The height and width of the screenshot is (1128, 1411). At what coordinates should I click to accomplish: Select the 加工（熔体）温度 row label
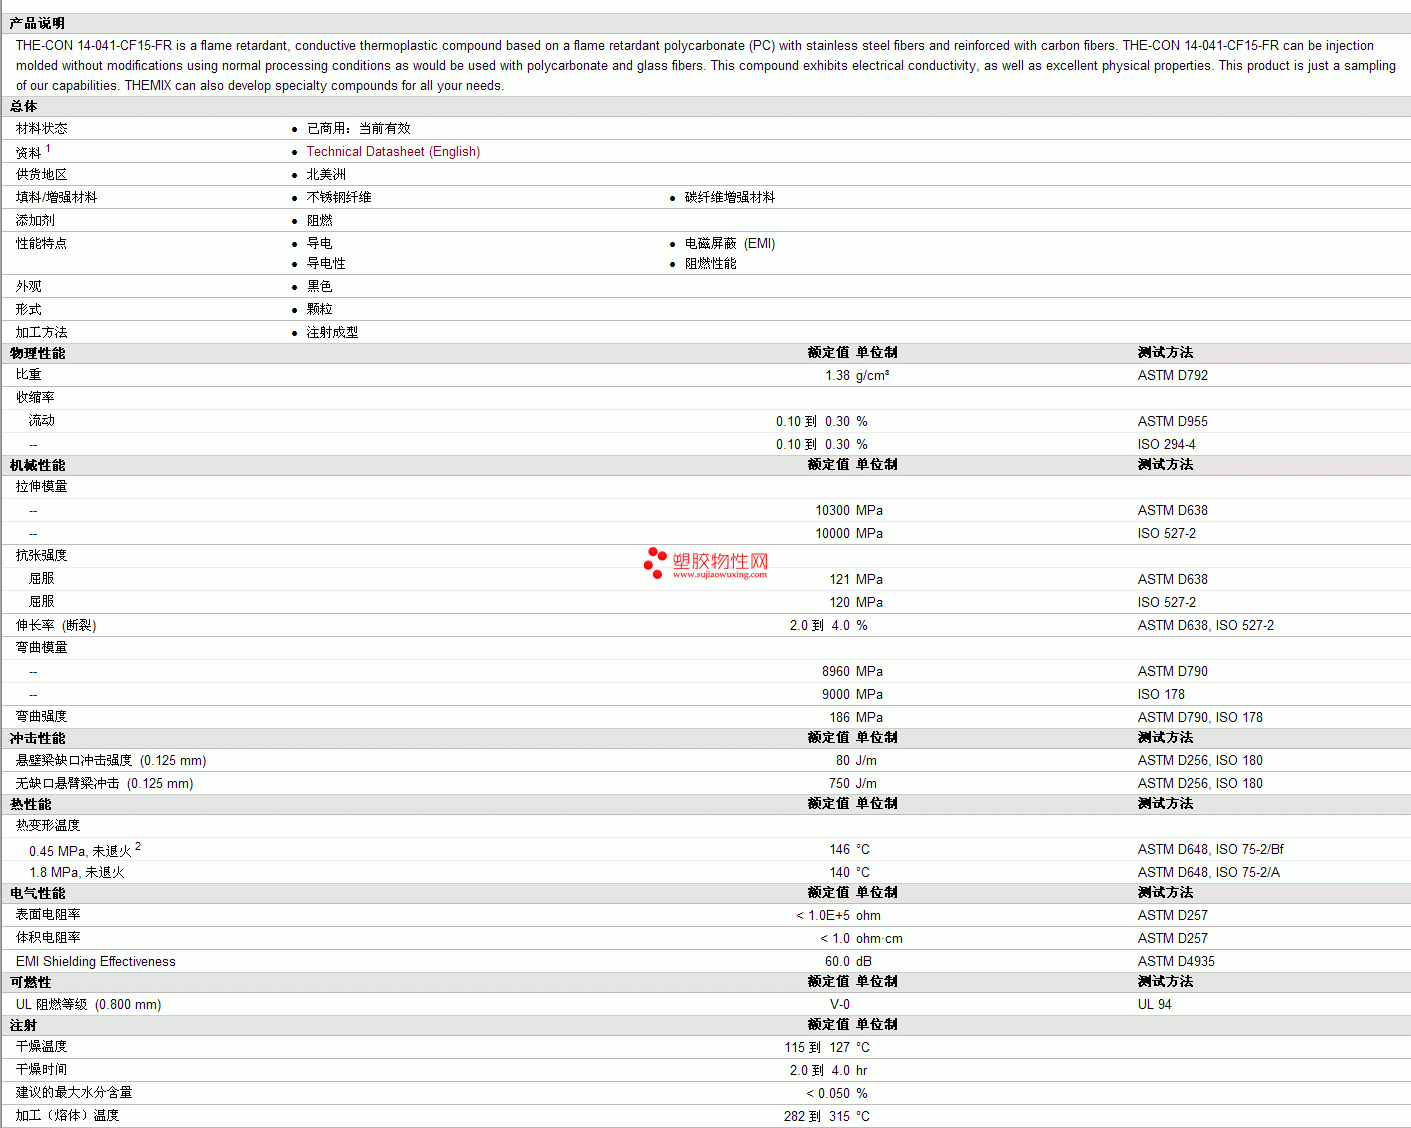click(x=68, y=1116)
